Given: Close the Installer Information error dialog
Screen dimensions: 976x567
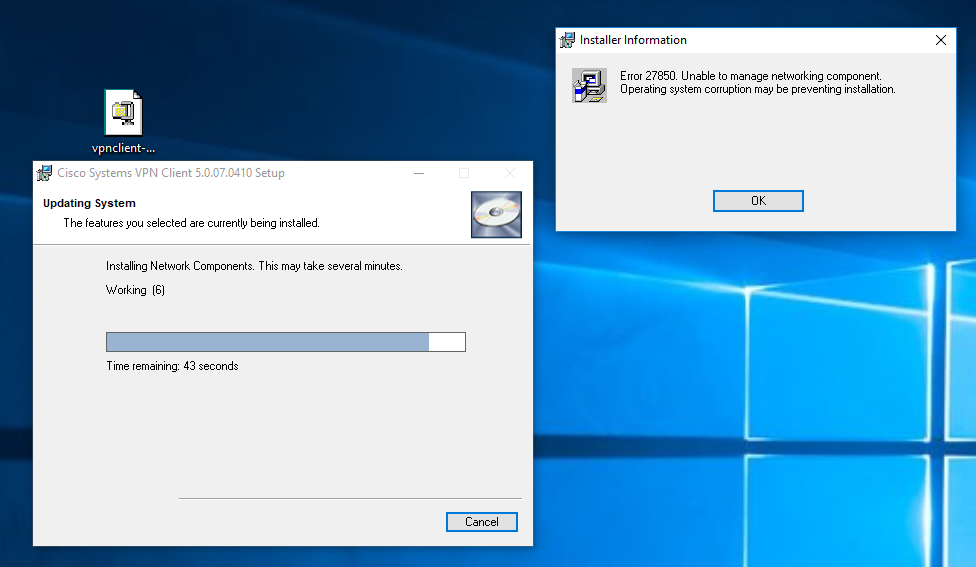Looking at the screenshot, I should 941,40.
